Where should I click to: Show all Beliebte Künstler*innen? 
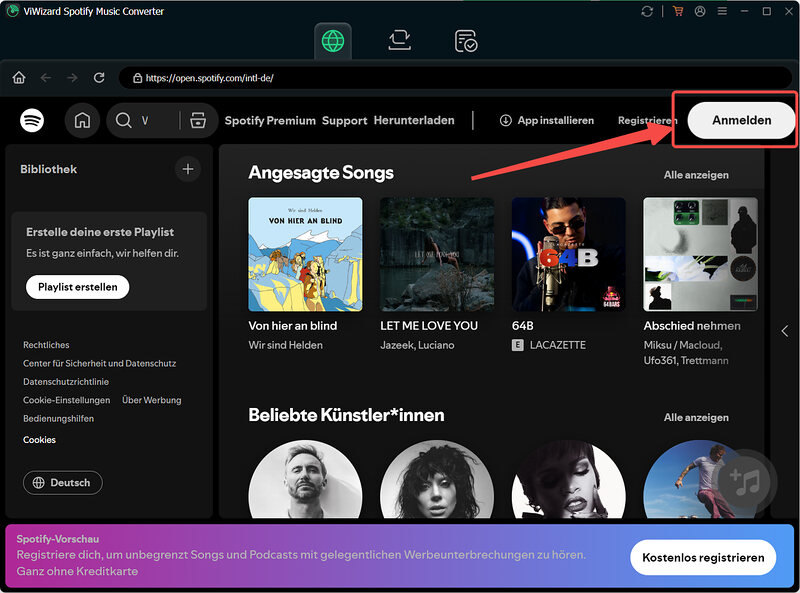tap(696, 417)
